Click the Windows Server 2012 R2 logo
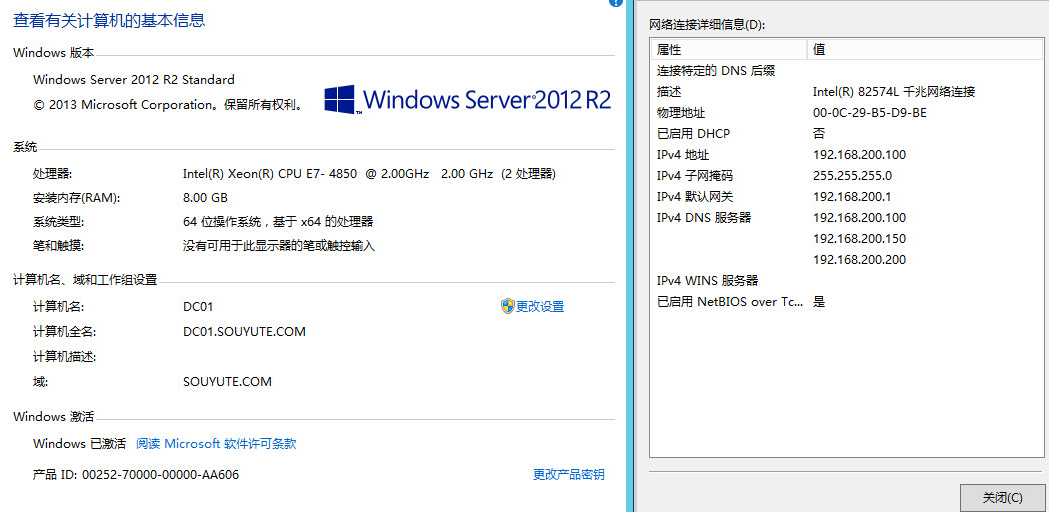 tap(468, 100)
